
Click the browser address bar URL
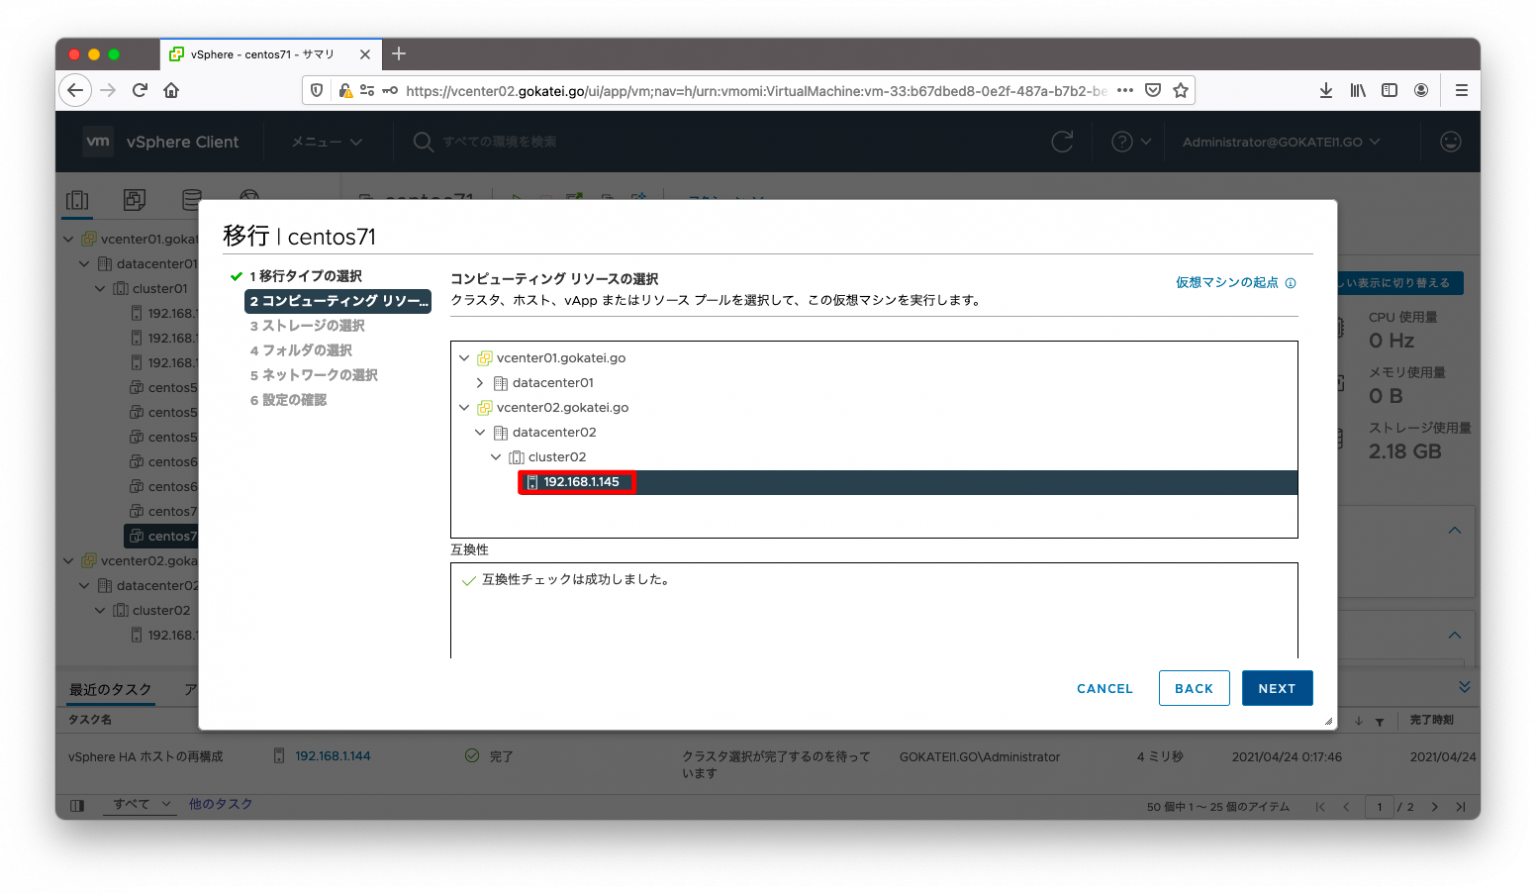(700, 90)
